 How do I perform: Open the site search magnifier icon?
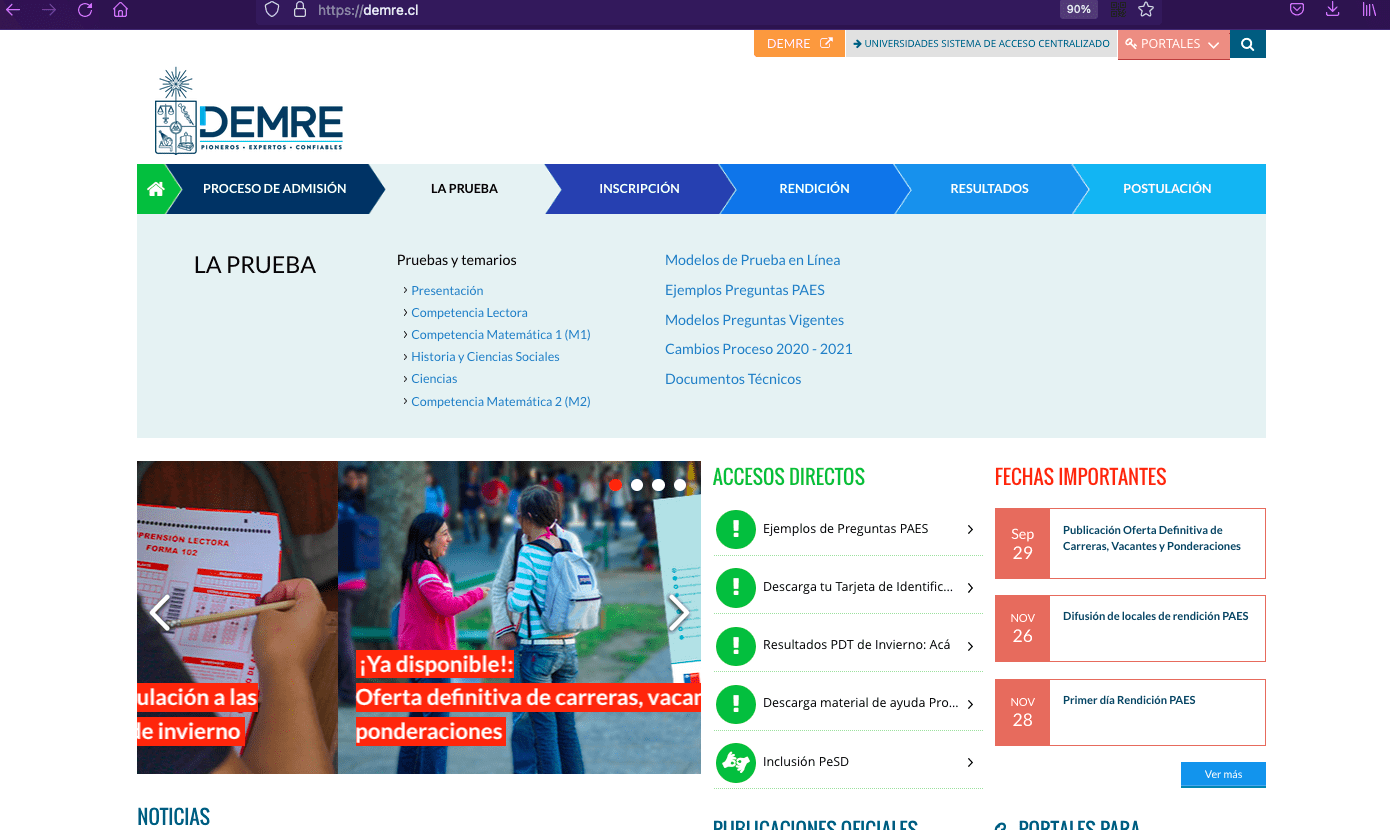tap(1247, 44)
